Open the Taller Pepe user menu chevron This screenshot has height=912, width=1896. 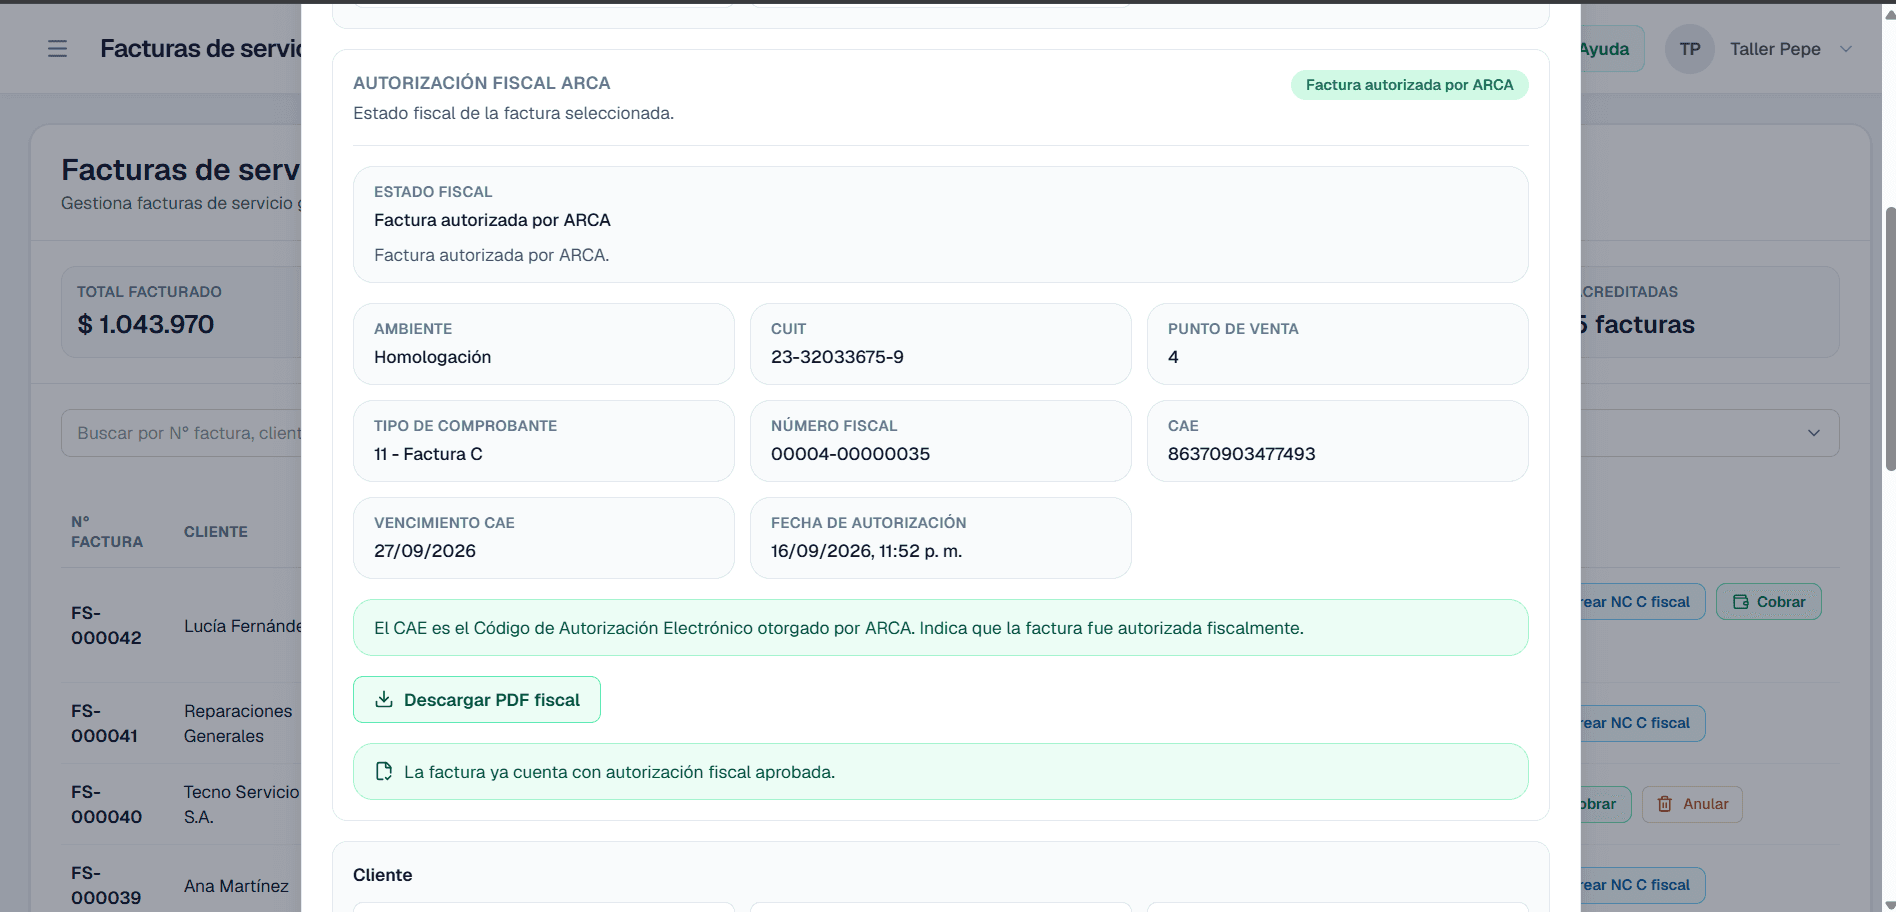click(1846, 49)
